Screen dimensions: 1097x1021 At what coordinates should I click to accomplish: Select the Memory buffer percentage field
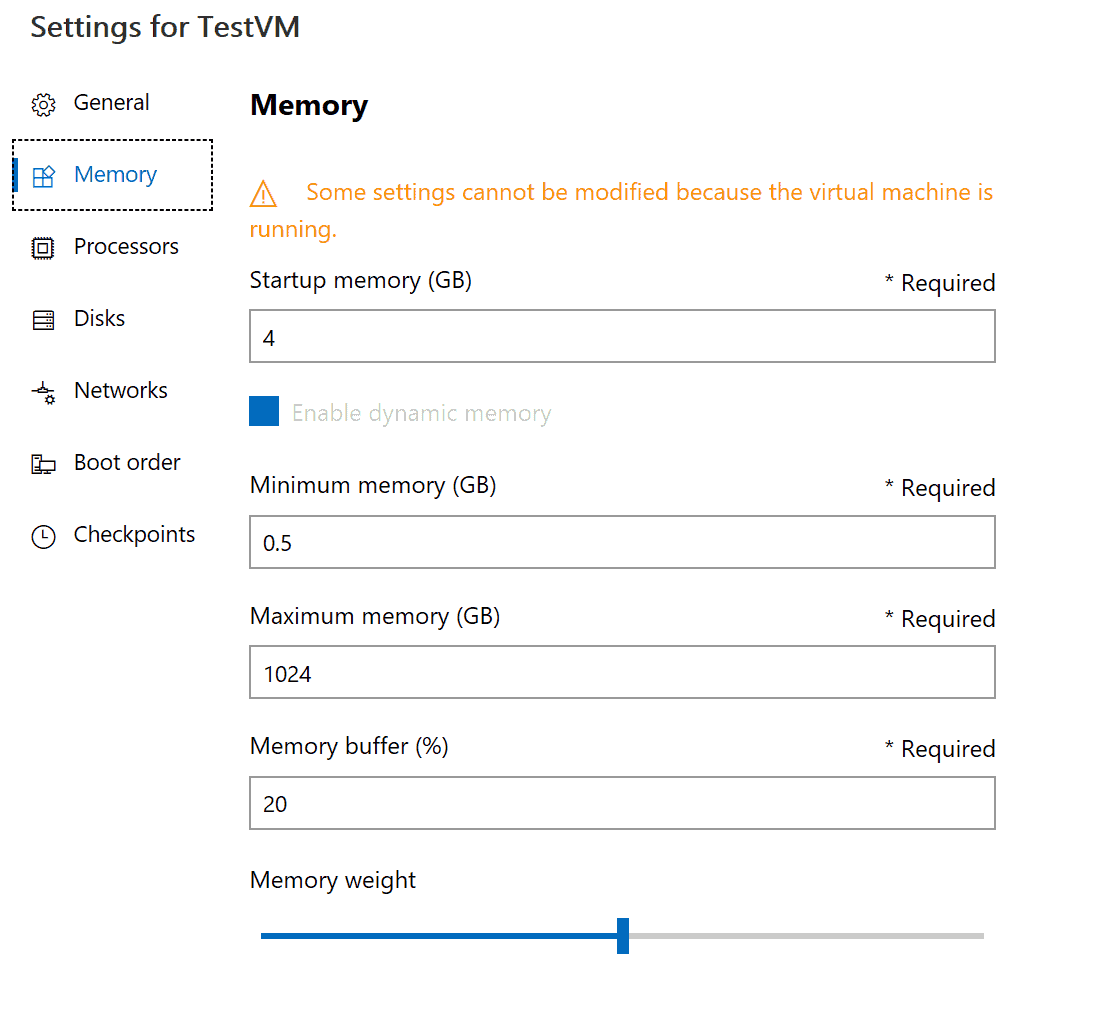pyautogui.click(x=621, y=803)
